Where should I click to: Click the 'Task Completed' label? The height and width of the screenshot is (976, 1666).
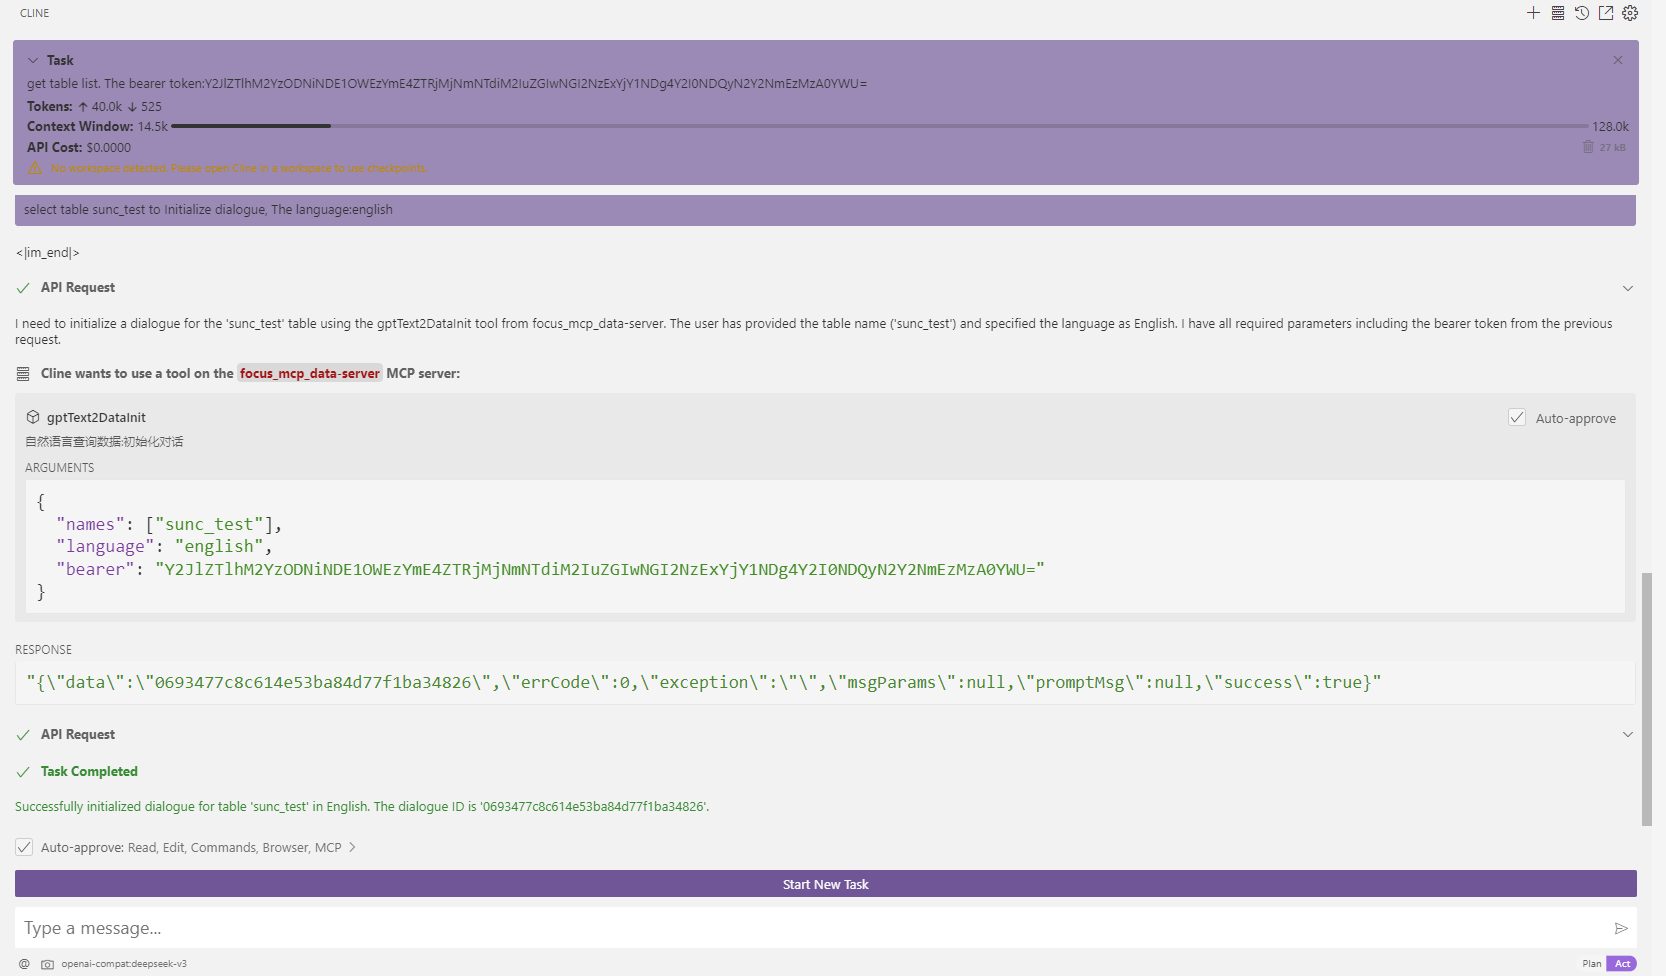click(x=89, y=771)
